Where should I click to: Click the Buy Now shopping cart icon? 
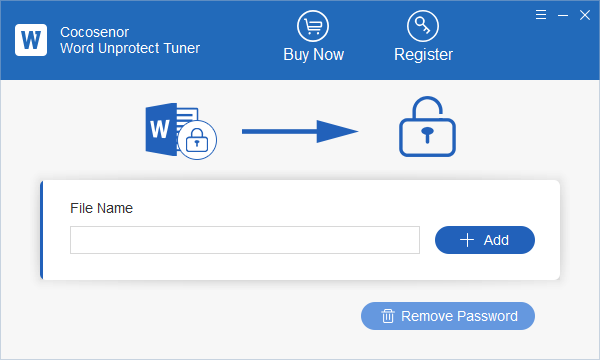tap(313, 26)
